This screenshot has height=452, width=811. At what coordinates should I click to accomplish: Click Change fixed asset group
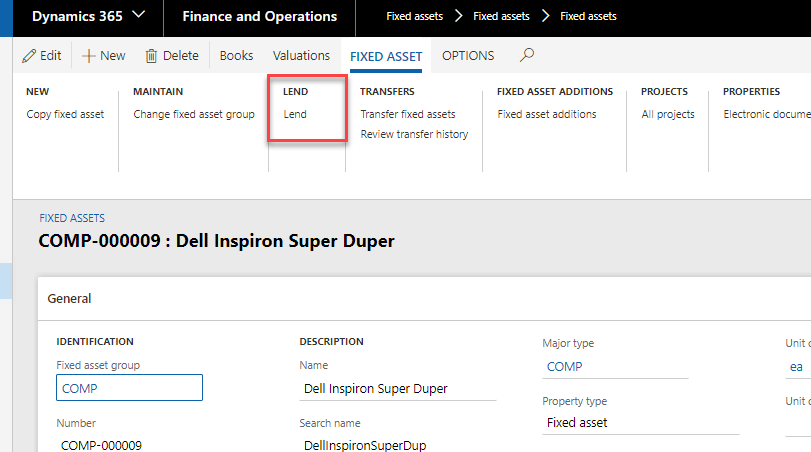(194, 114)
